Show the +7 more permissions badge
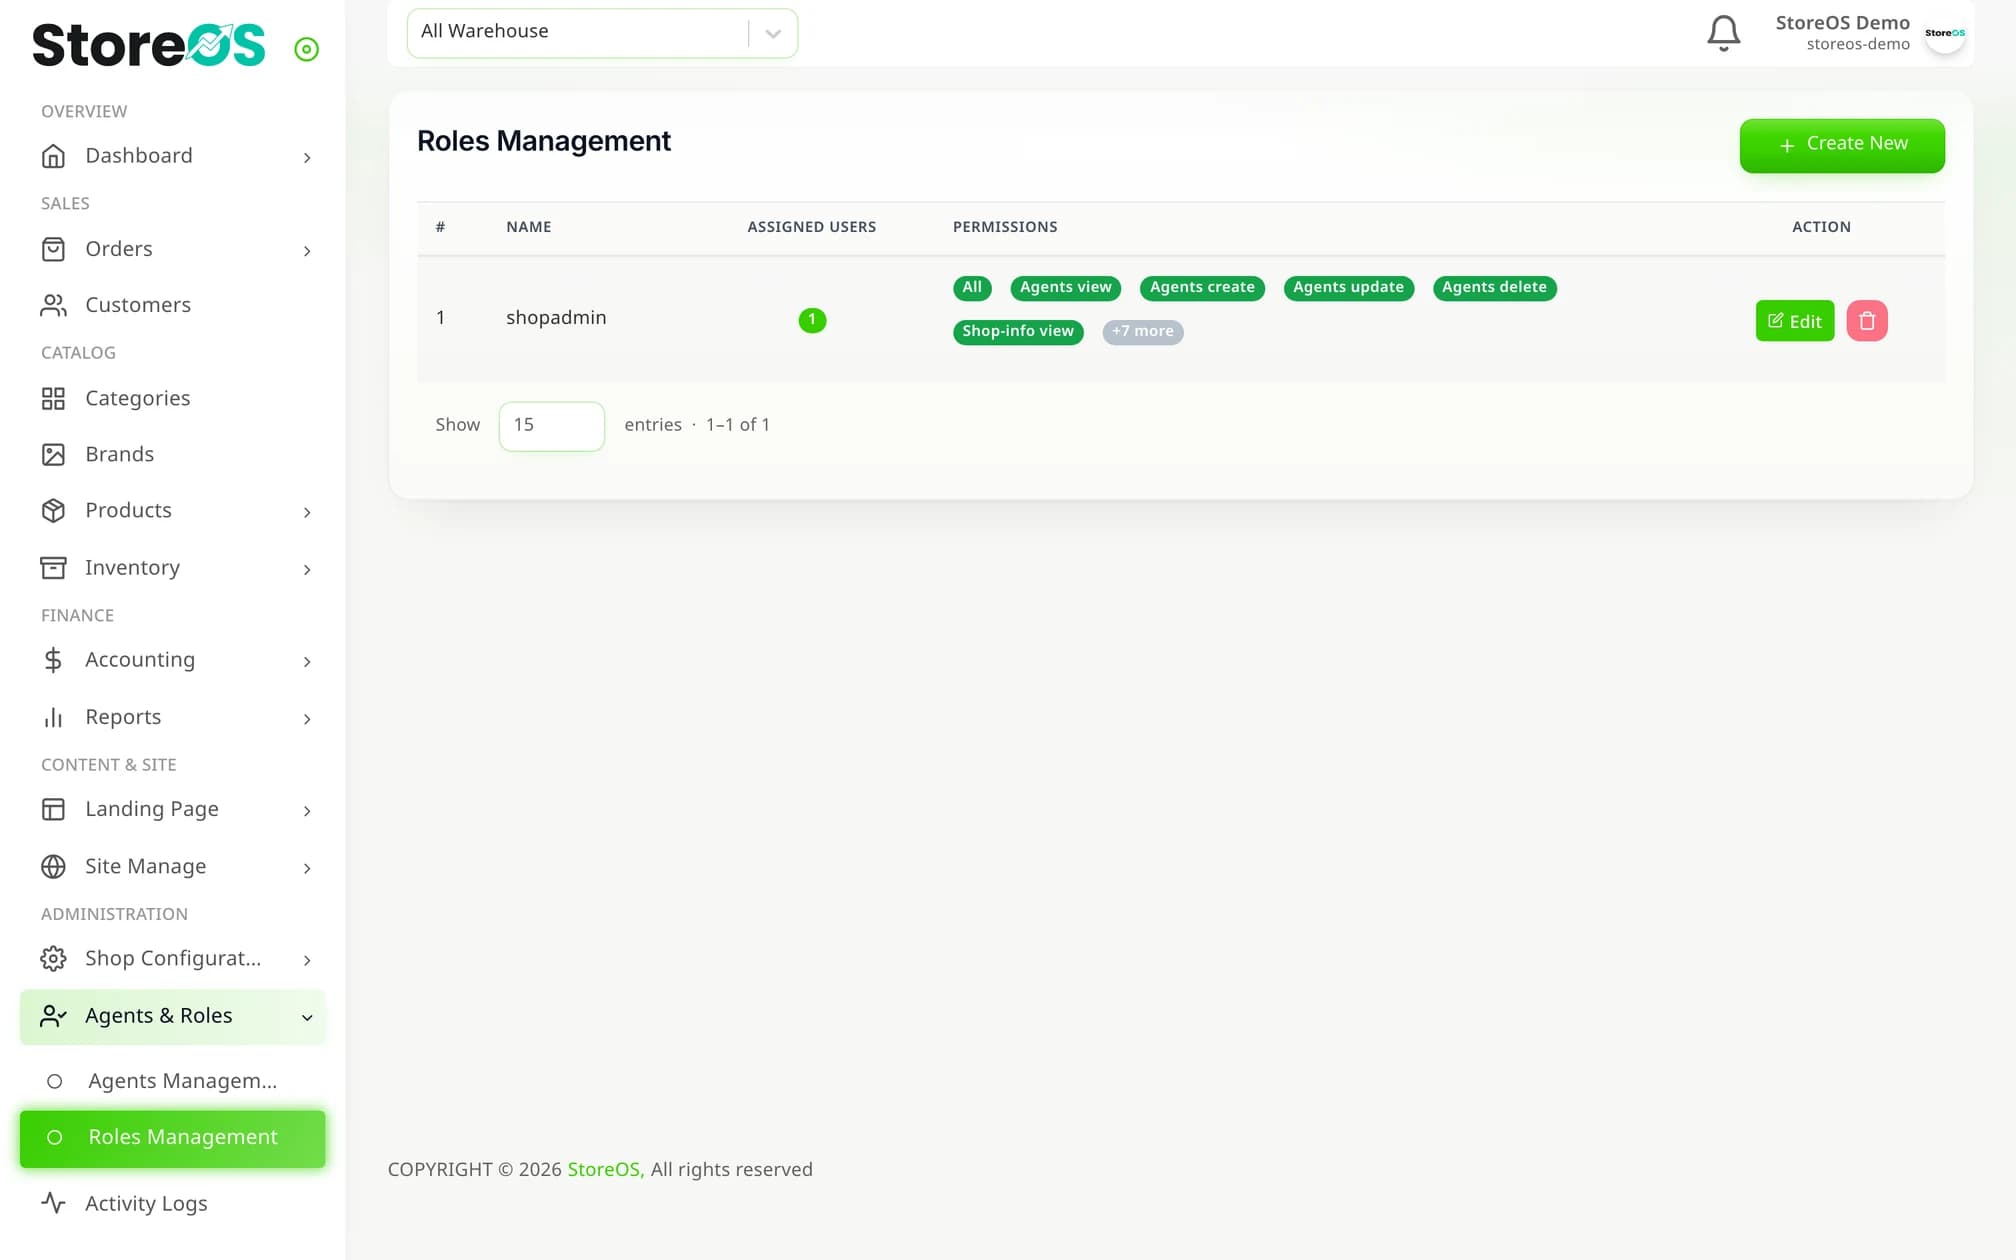This screenshot has height=1260, width=2016. click(1143, 332)
